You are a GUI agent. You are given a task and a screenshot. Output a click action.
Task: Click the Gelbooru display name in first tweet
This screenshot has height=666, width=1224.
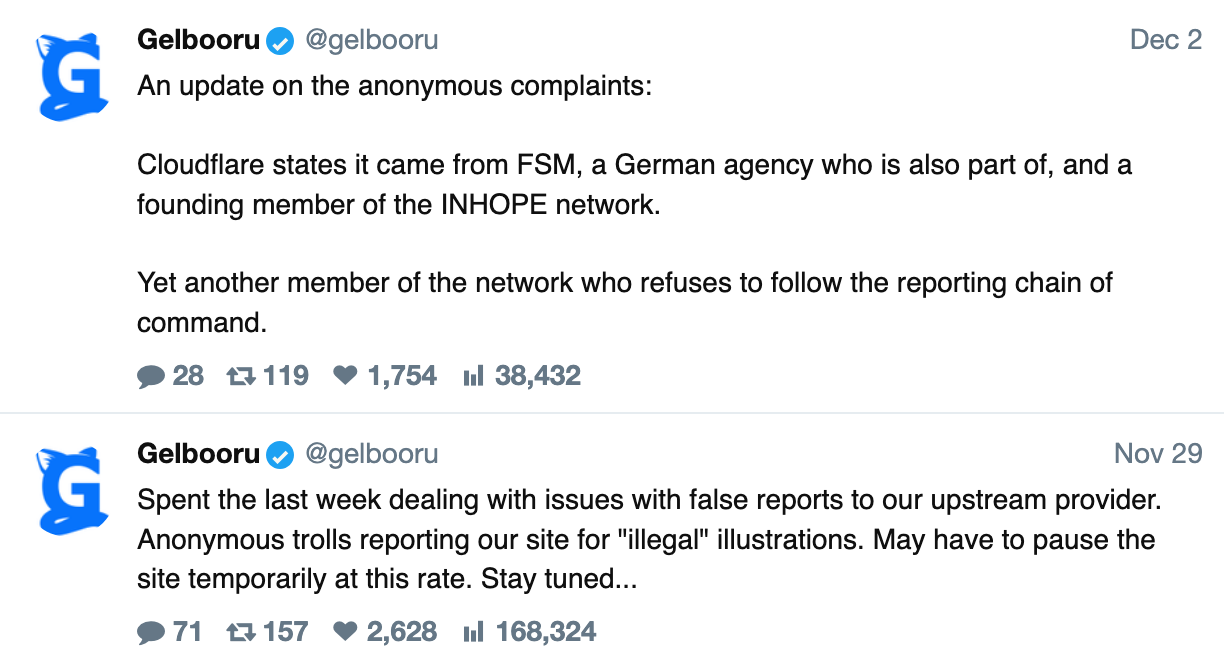click(198, 40)
